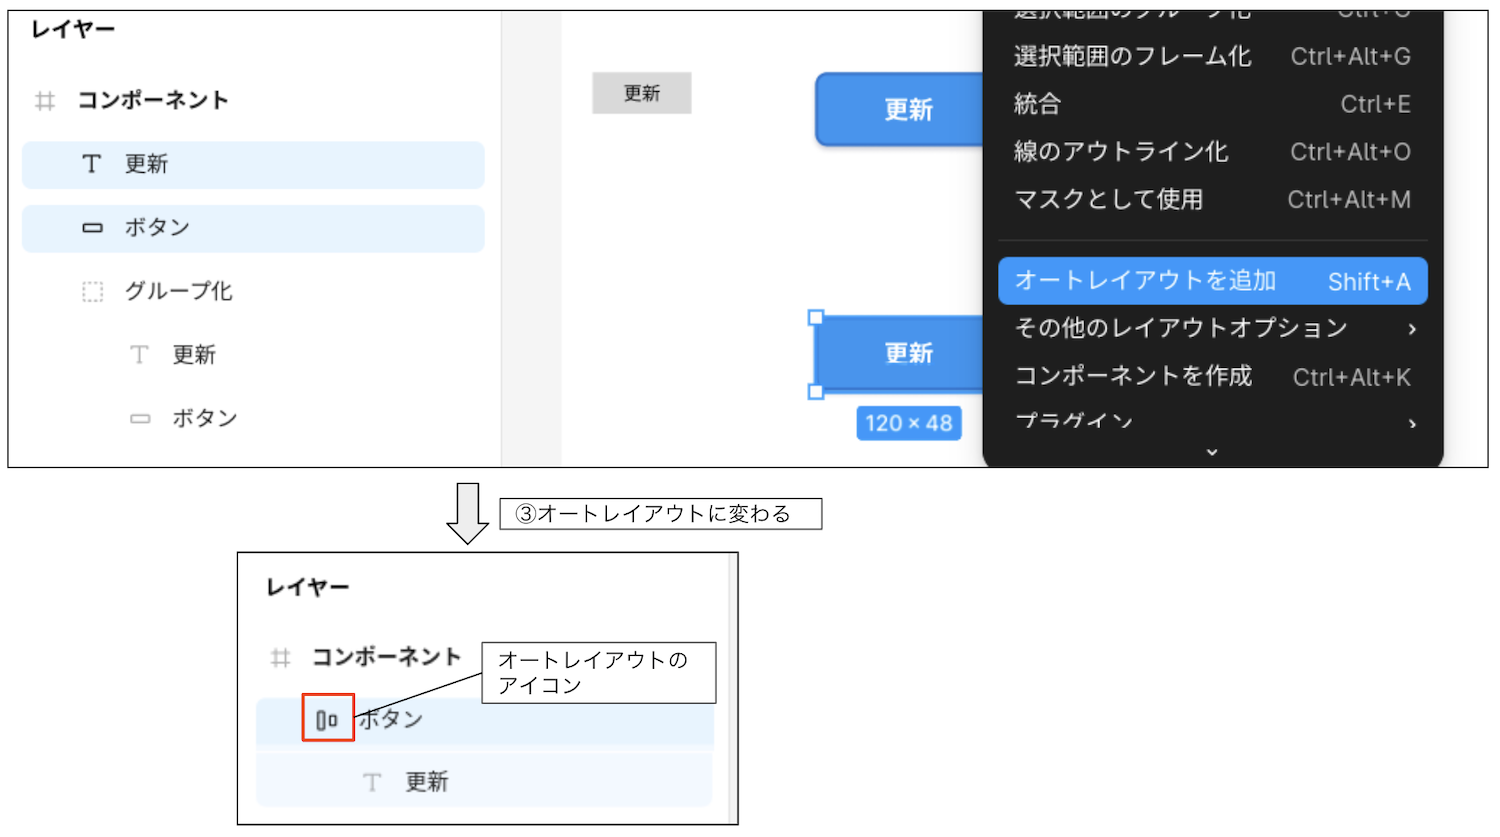Click down chevron at context menu bottom
The image size is (1500, 837).
point(1212,452)
